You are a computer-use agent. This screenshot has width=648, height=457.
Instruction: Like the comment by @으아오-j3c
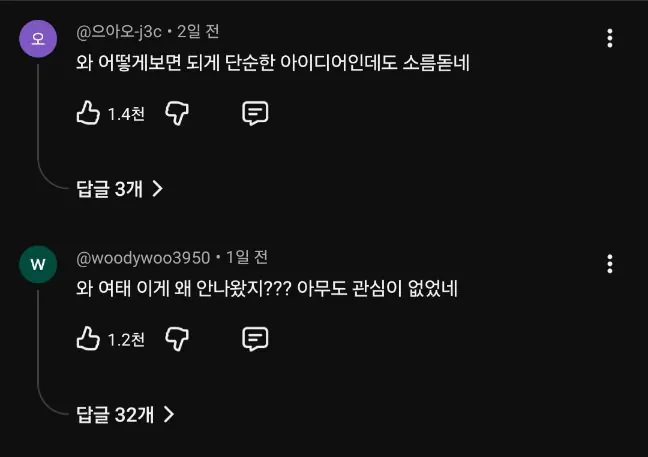(x=89, y=113)
